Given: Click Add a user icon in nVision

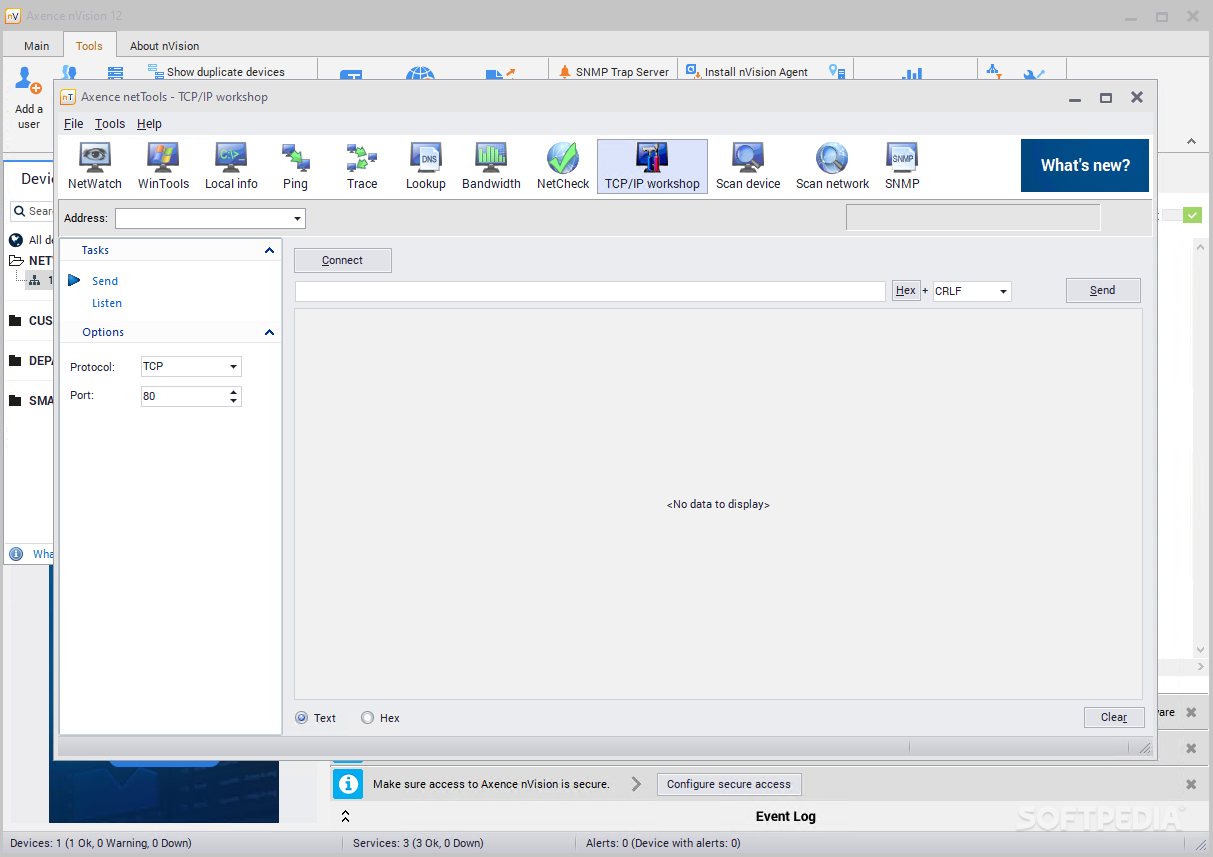Looking at the screenshot, I should [28, 80].
